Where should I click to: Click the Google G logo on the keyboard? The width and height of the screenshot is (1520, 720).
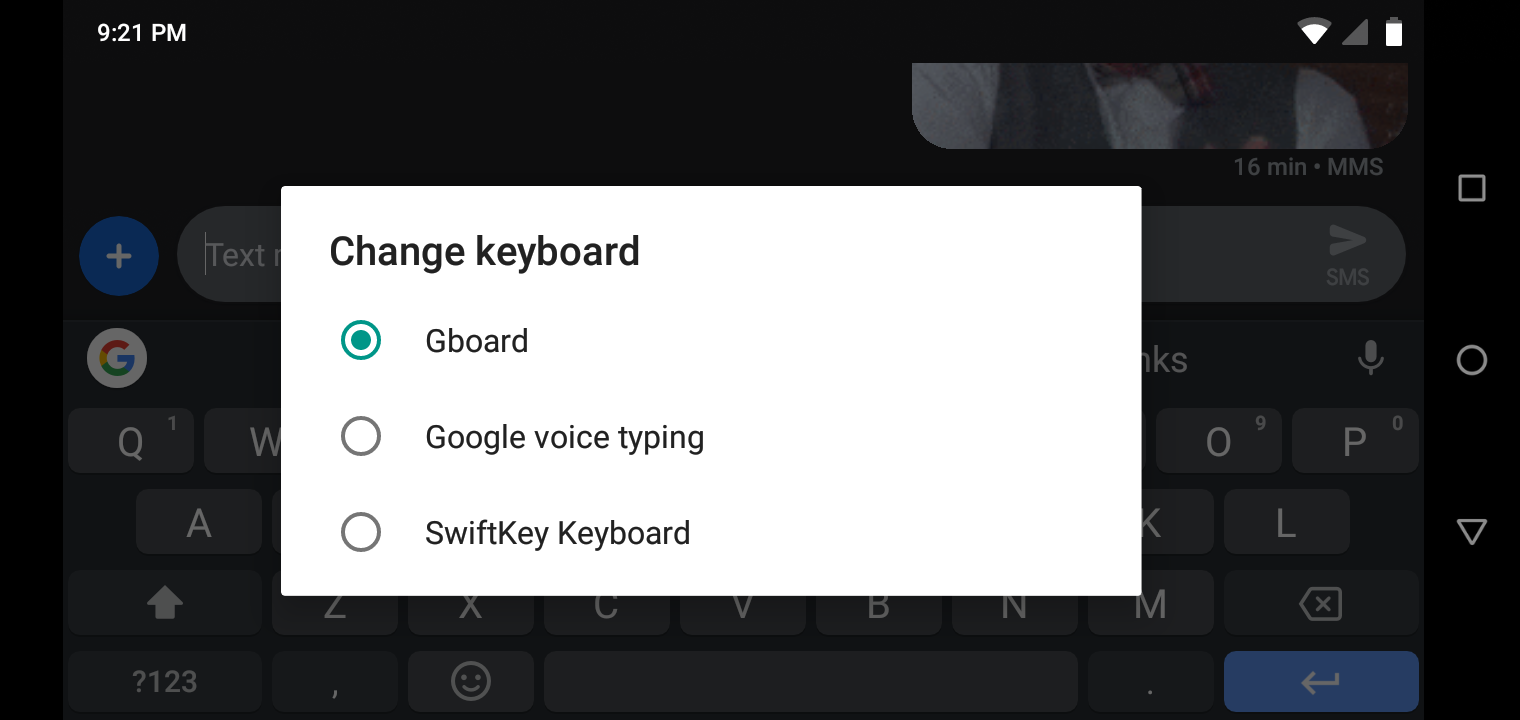click(x=116, y=358)
